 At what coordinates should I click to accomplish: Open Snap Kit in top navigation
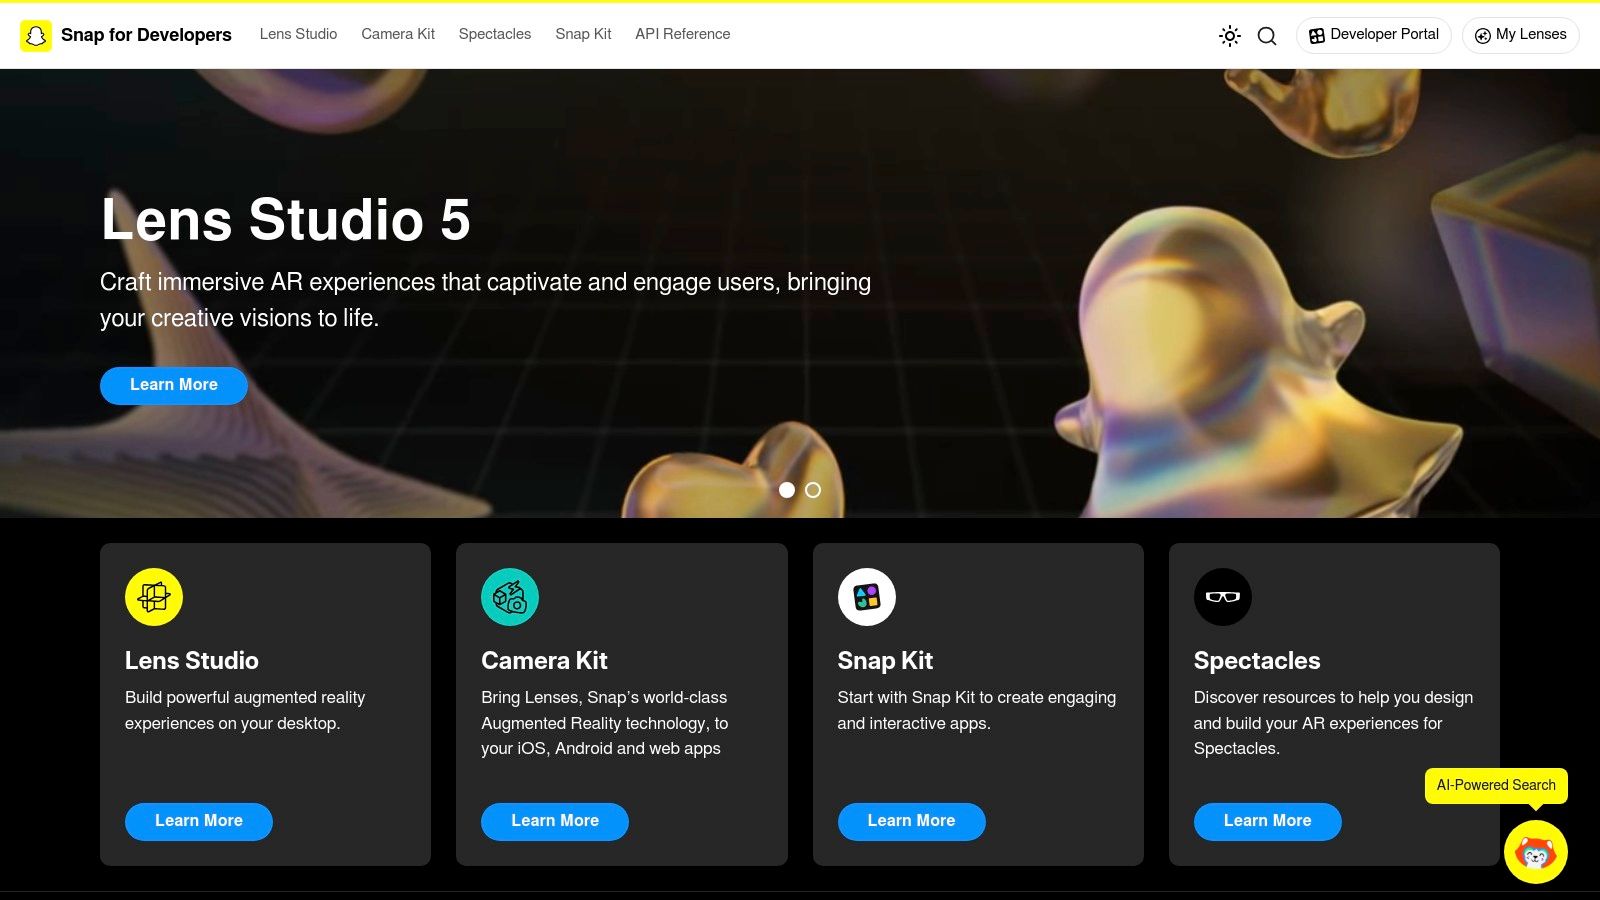point(583,34)
